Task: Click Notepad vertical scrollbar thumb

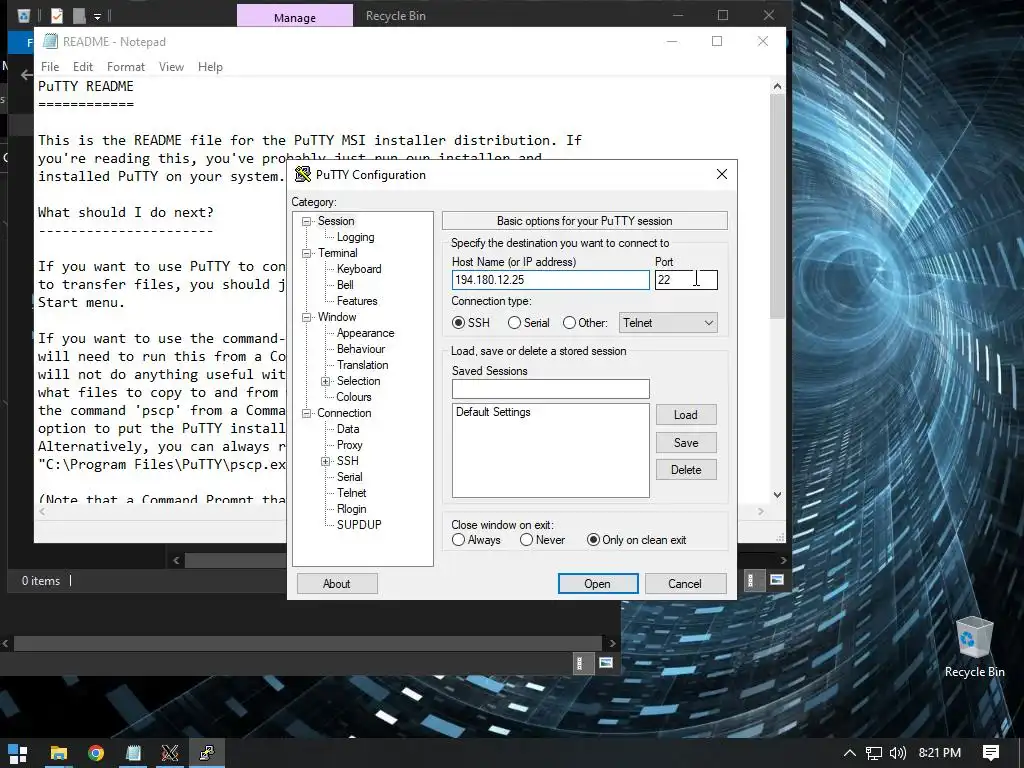Action: point(777,206)
